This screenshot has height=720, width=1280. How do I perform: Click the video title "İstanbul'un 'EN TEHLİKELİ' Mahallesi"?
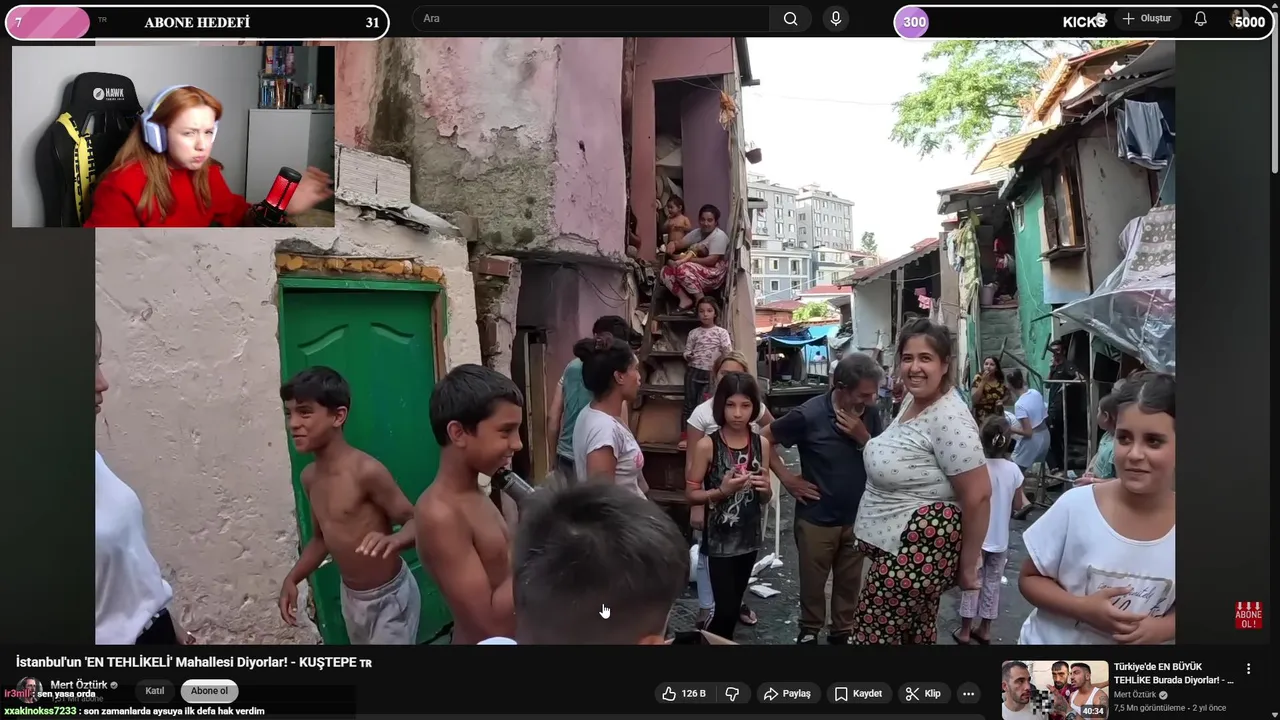[193, 662]
